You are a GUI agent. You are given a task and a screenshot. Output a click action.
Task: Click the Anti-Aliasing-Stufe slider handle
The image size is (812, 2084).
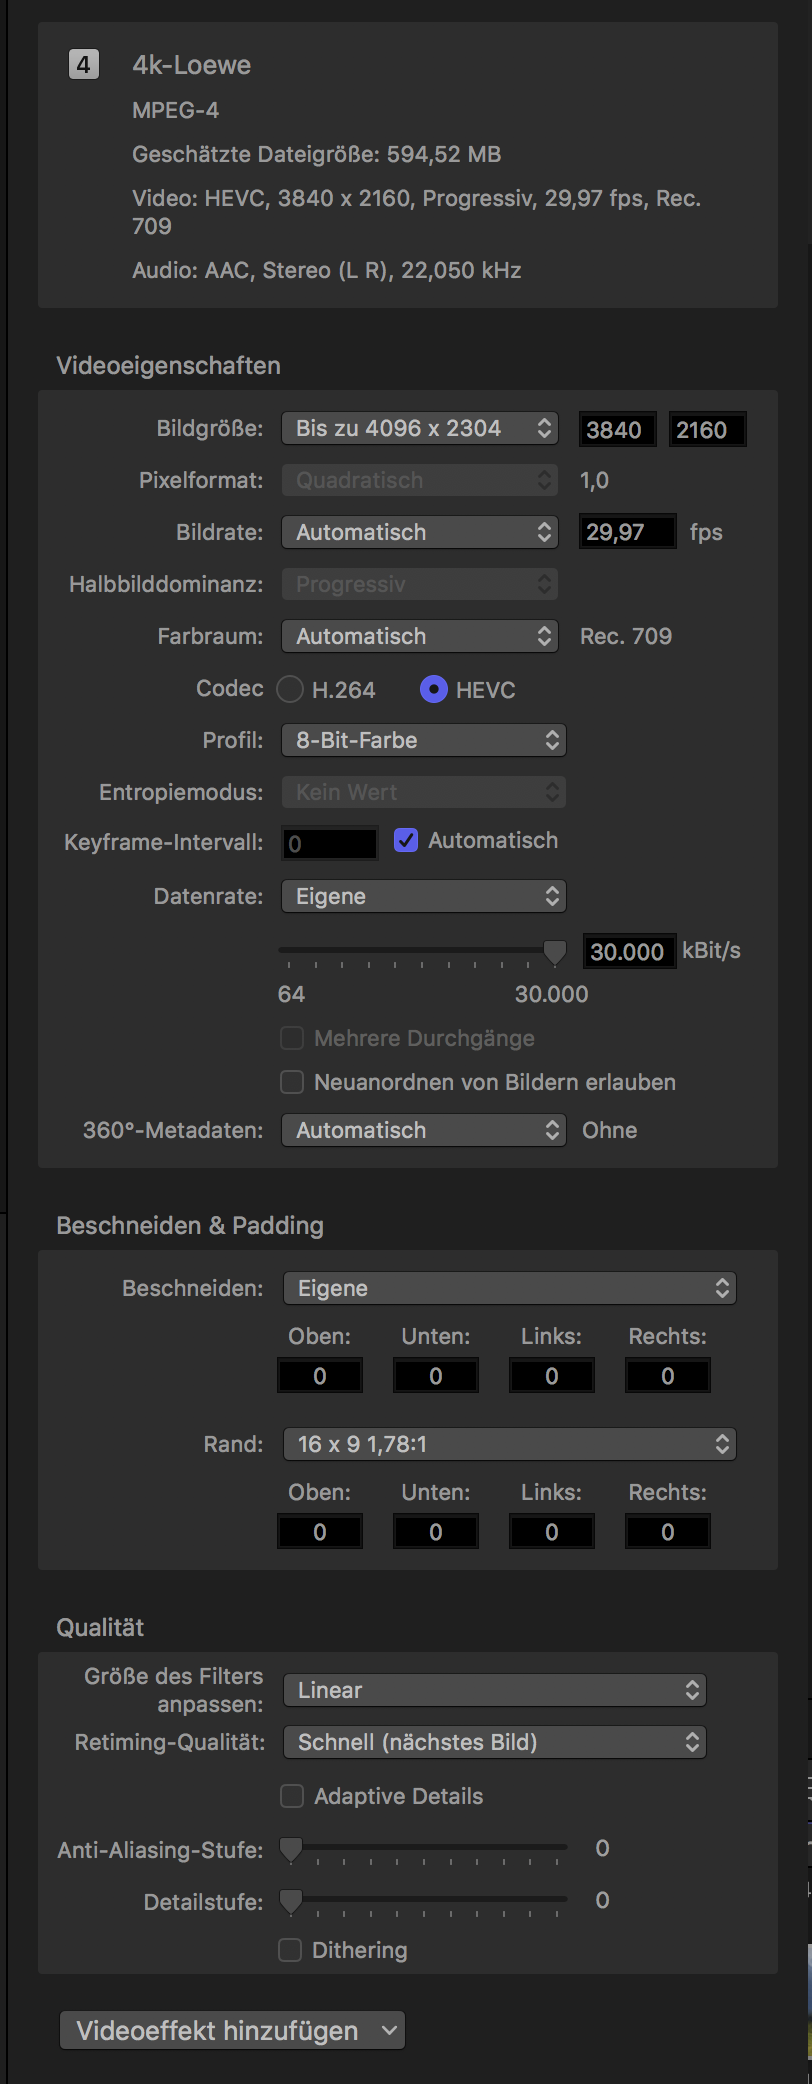291,1850
